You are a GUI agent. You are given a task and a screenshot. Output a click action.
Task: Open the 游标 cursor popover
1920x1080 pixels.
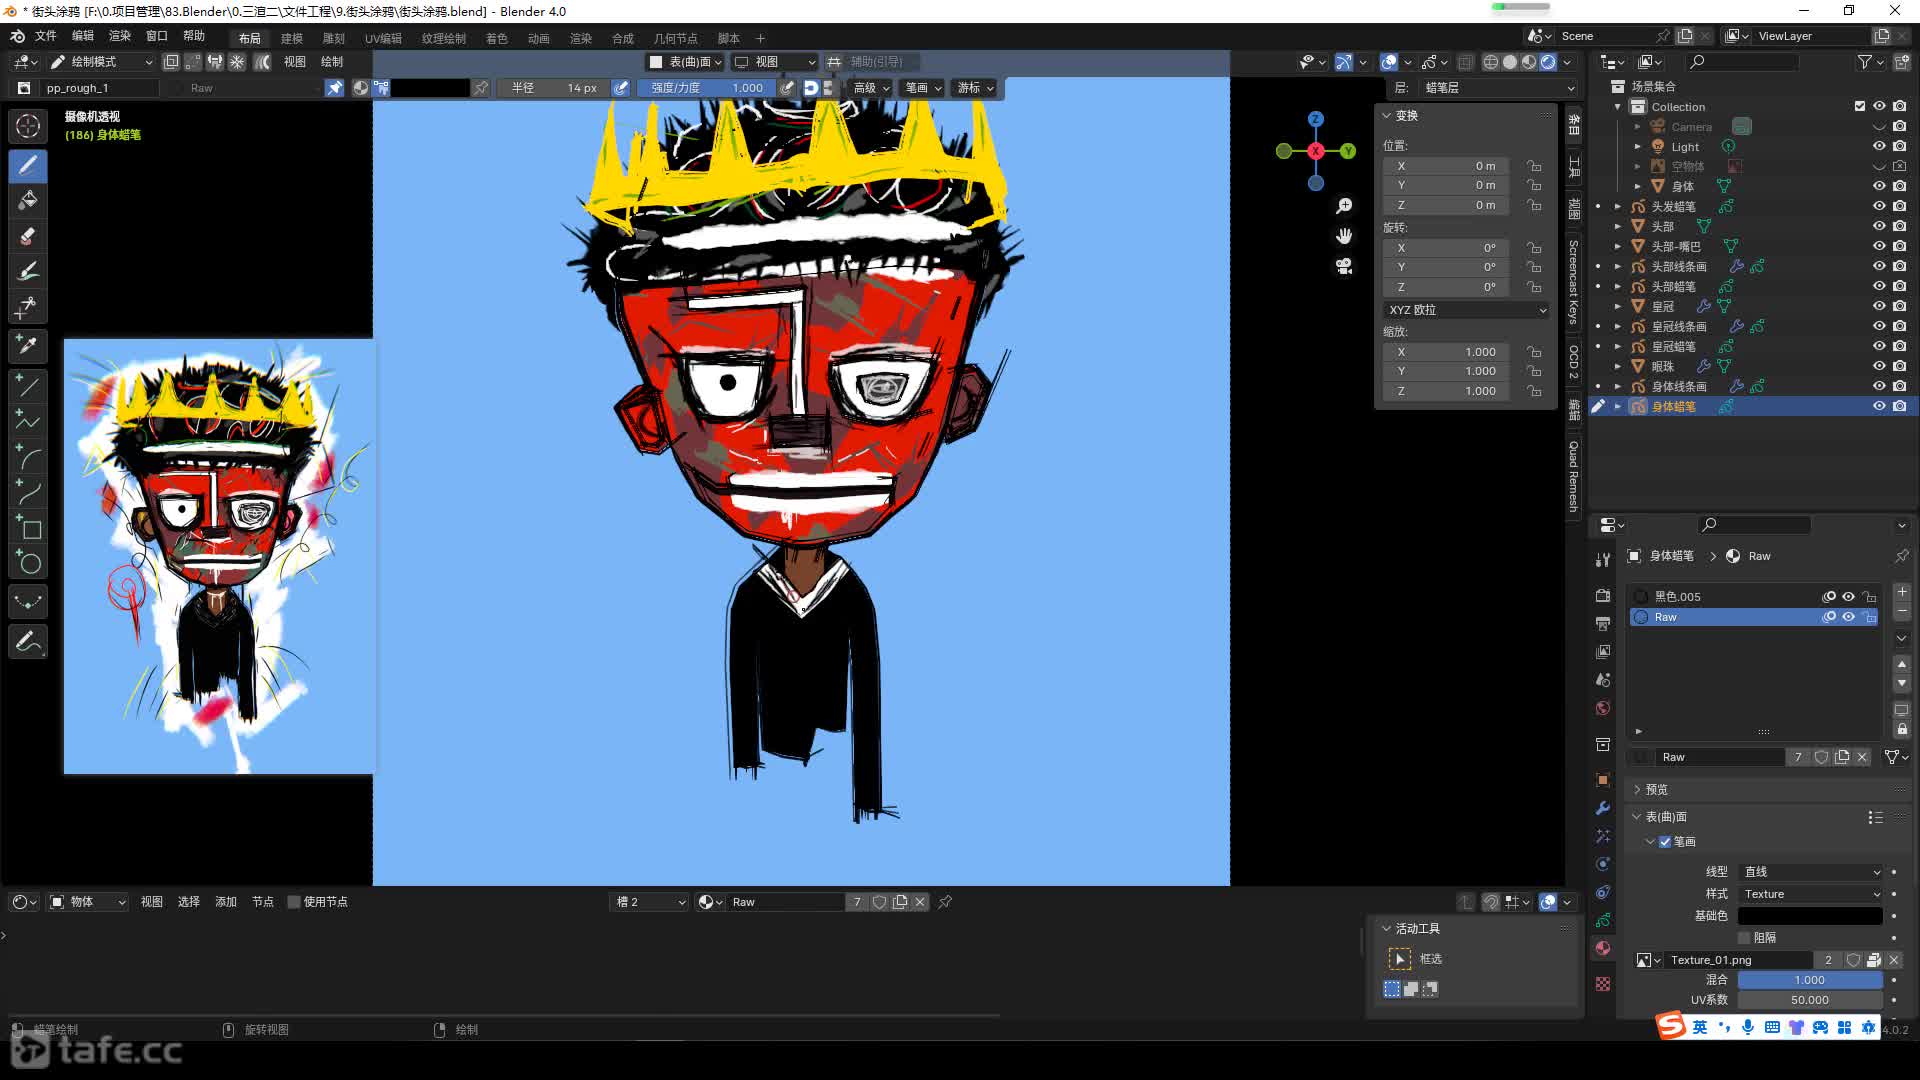point(975,88)
